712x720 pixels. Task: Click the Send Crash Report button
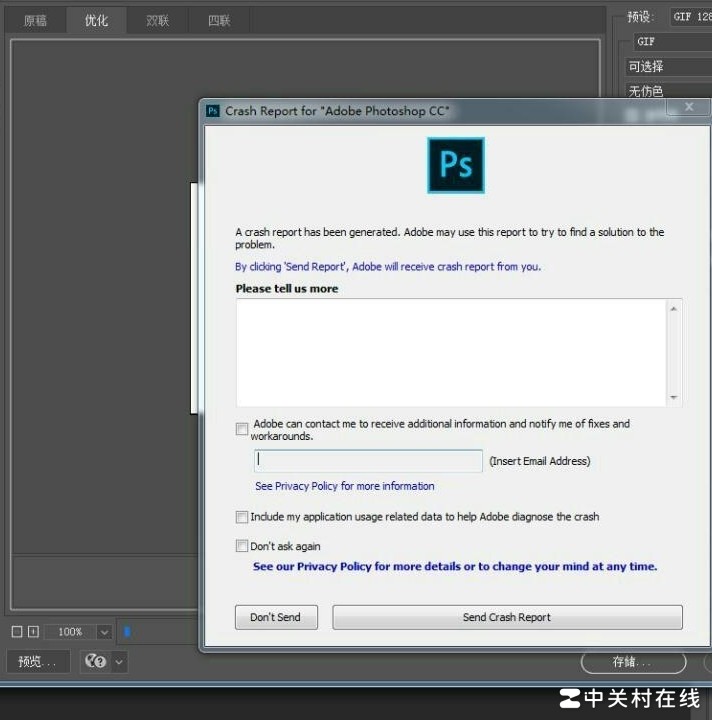507,617
